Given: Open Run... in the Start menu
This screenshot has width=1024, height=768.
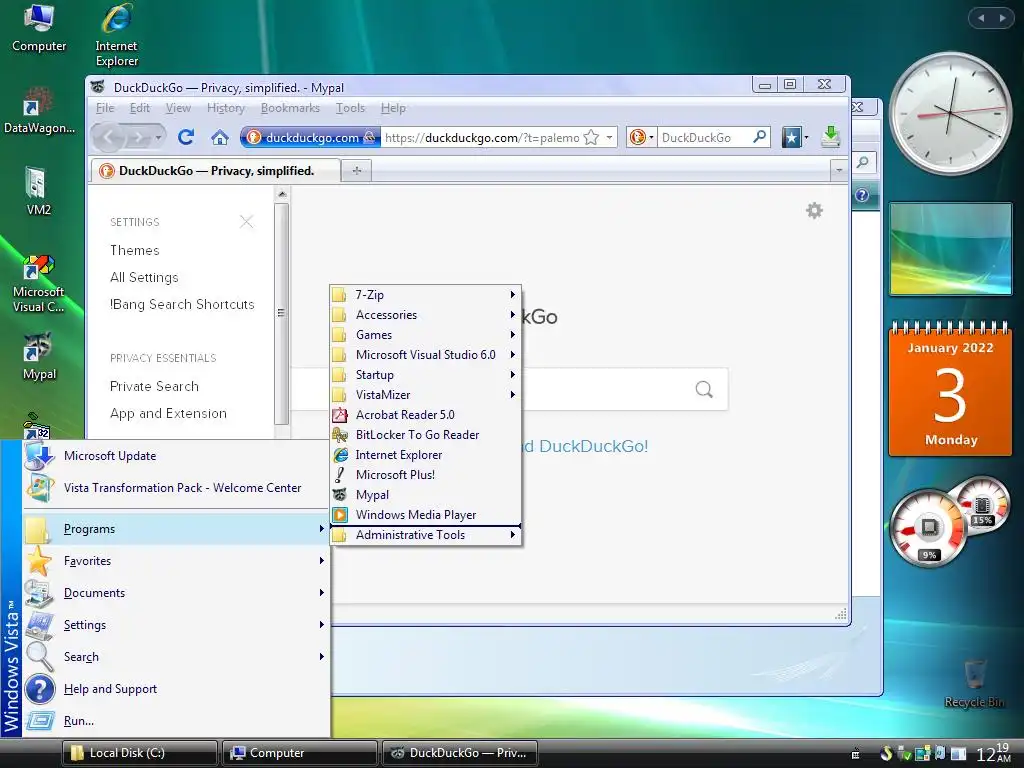Looking at the screenshot, I should (176, 721).
